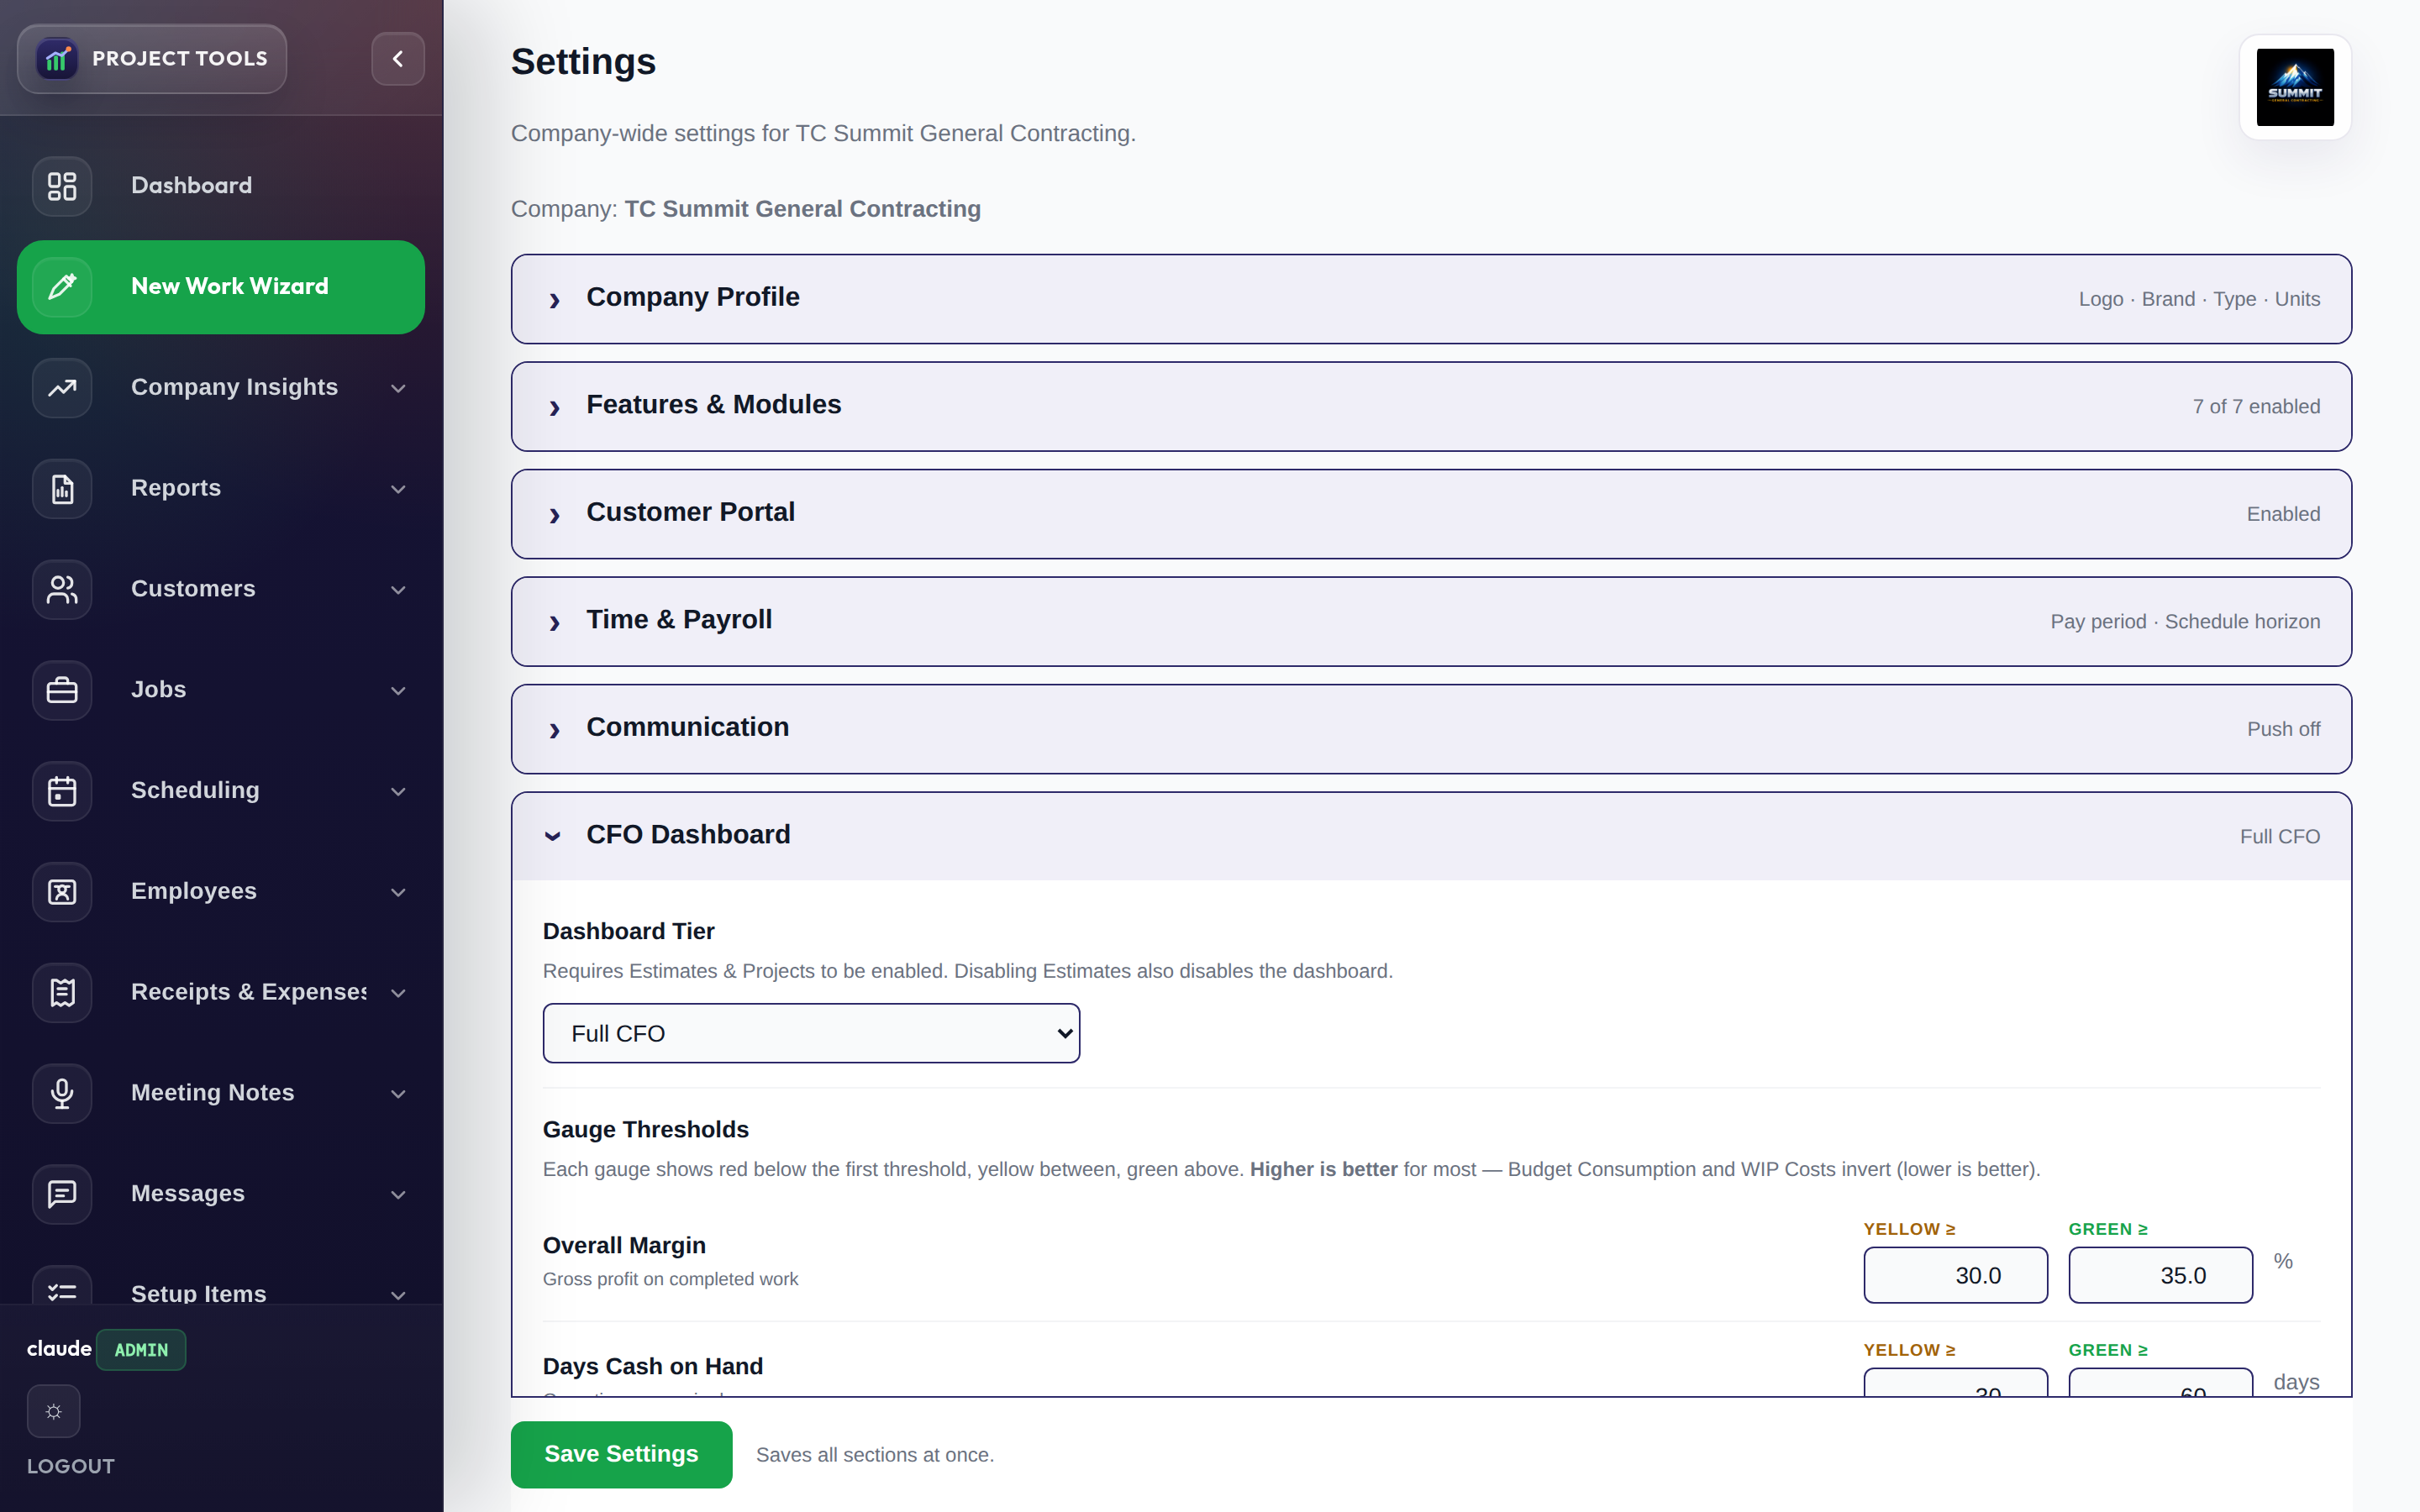Expand the Messages submenu chevron
Image resolution: width=2420 pixels, height=1512 pixels.
point(398,1195)
